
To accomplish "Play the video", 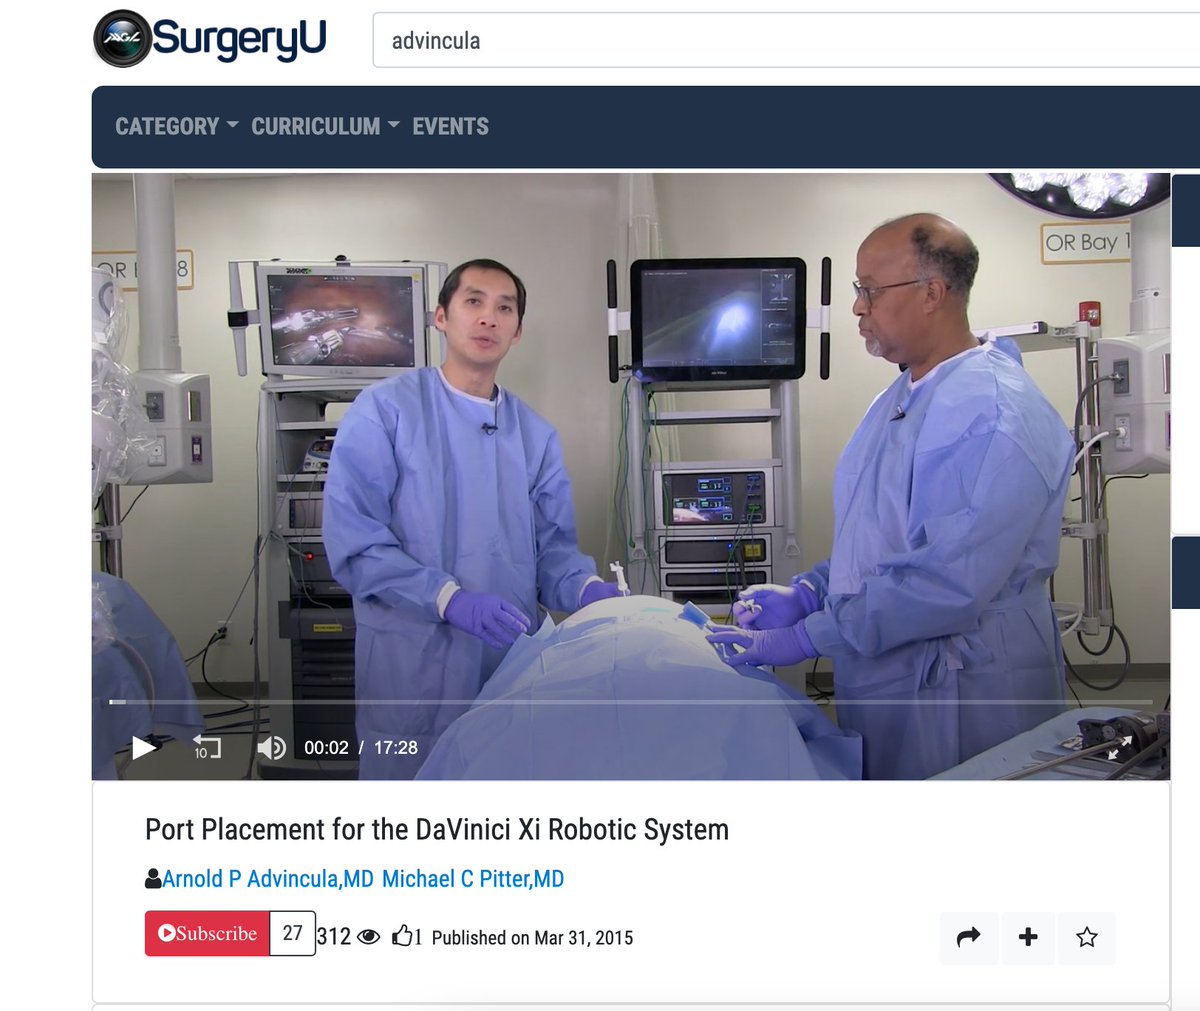I will point(144,747).
